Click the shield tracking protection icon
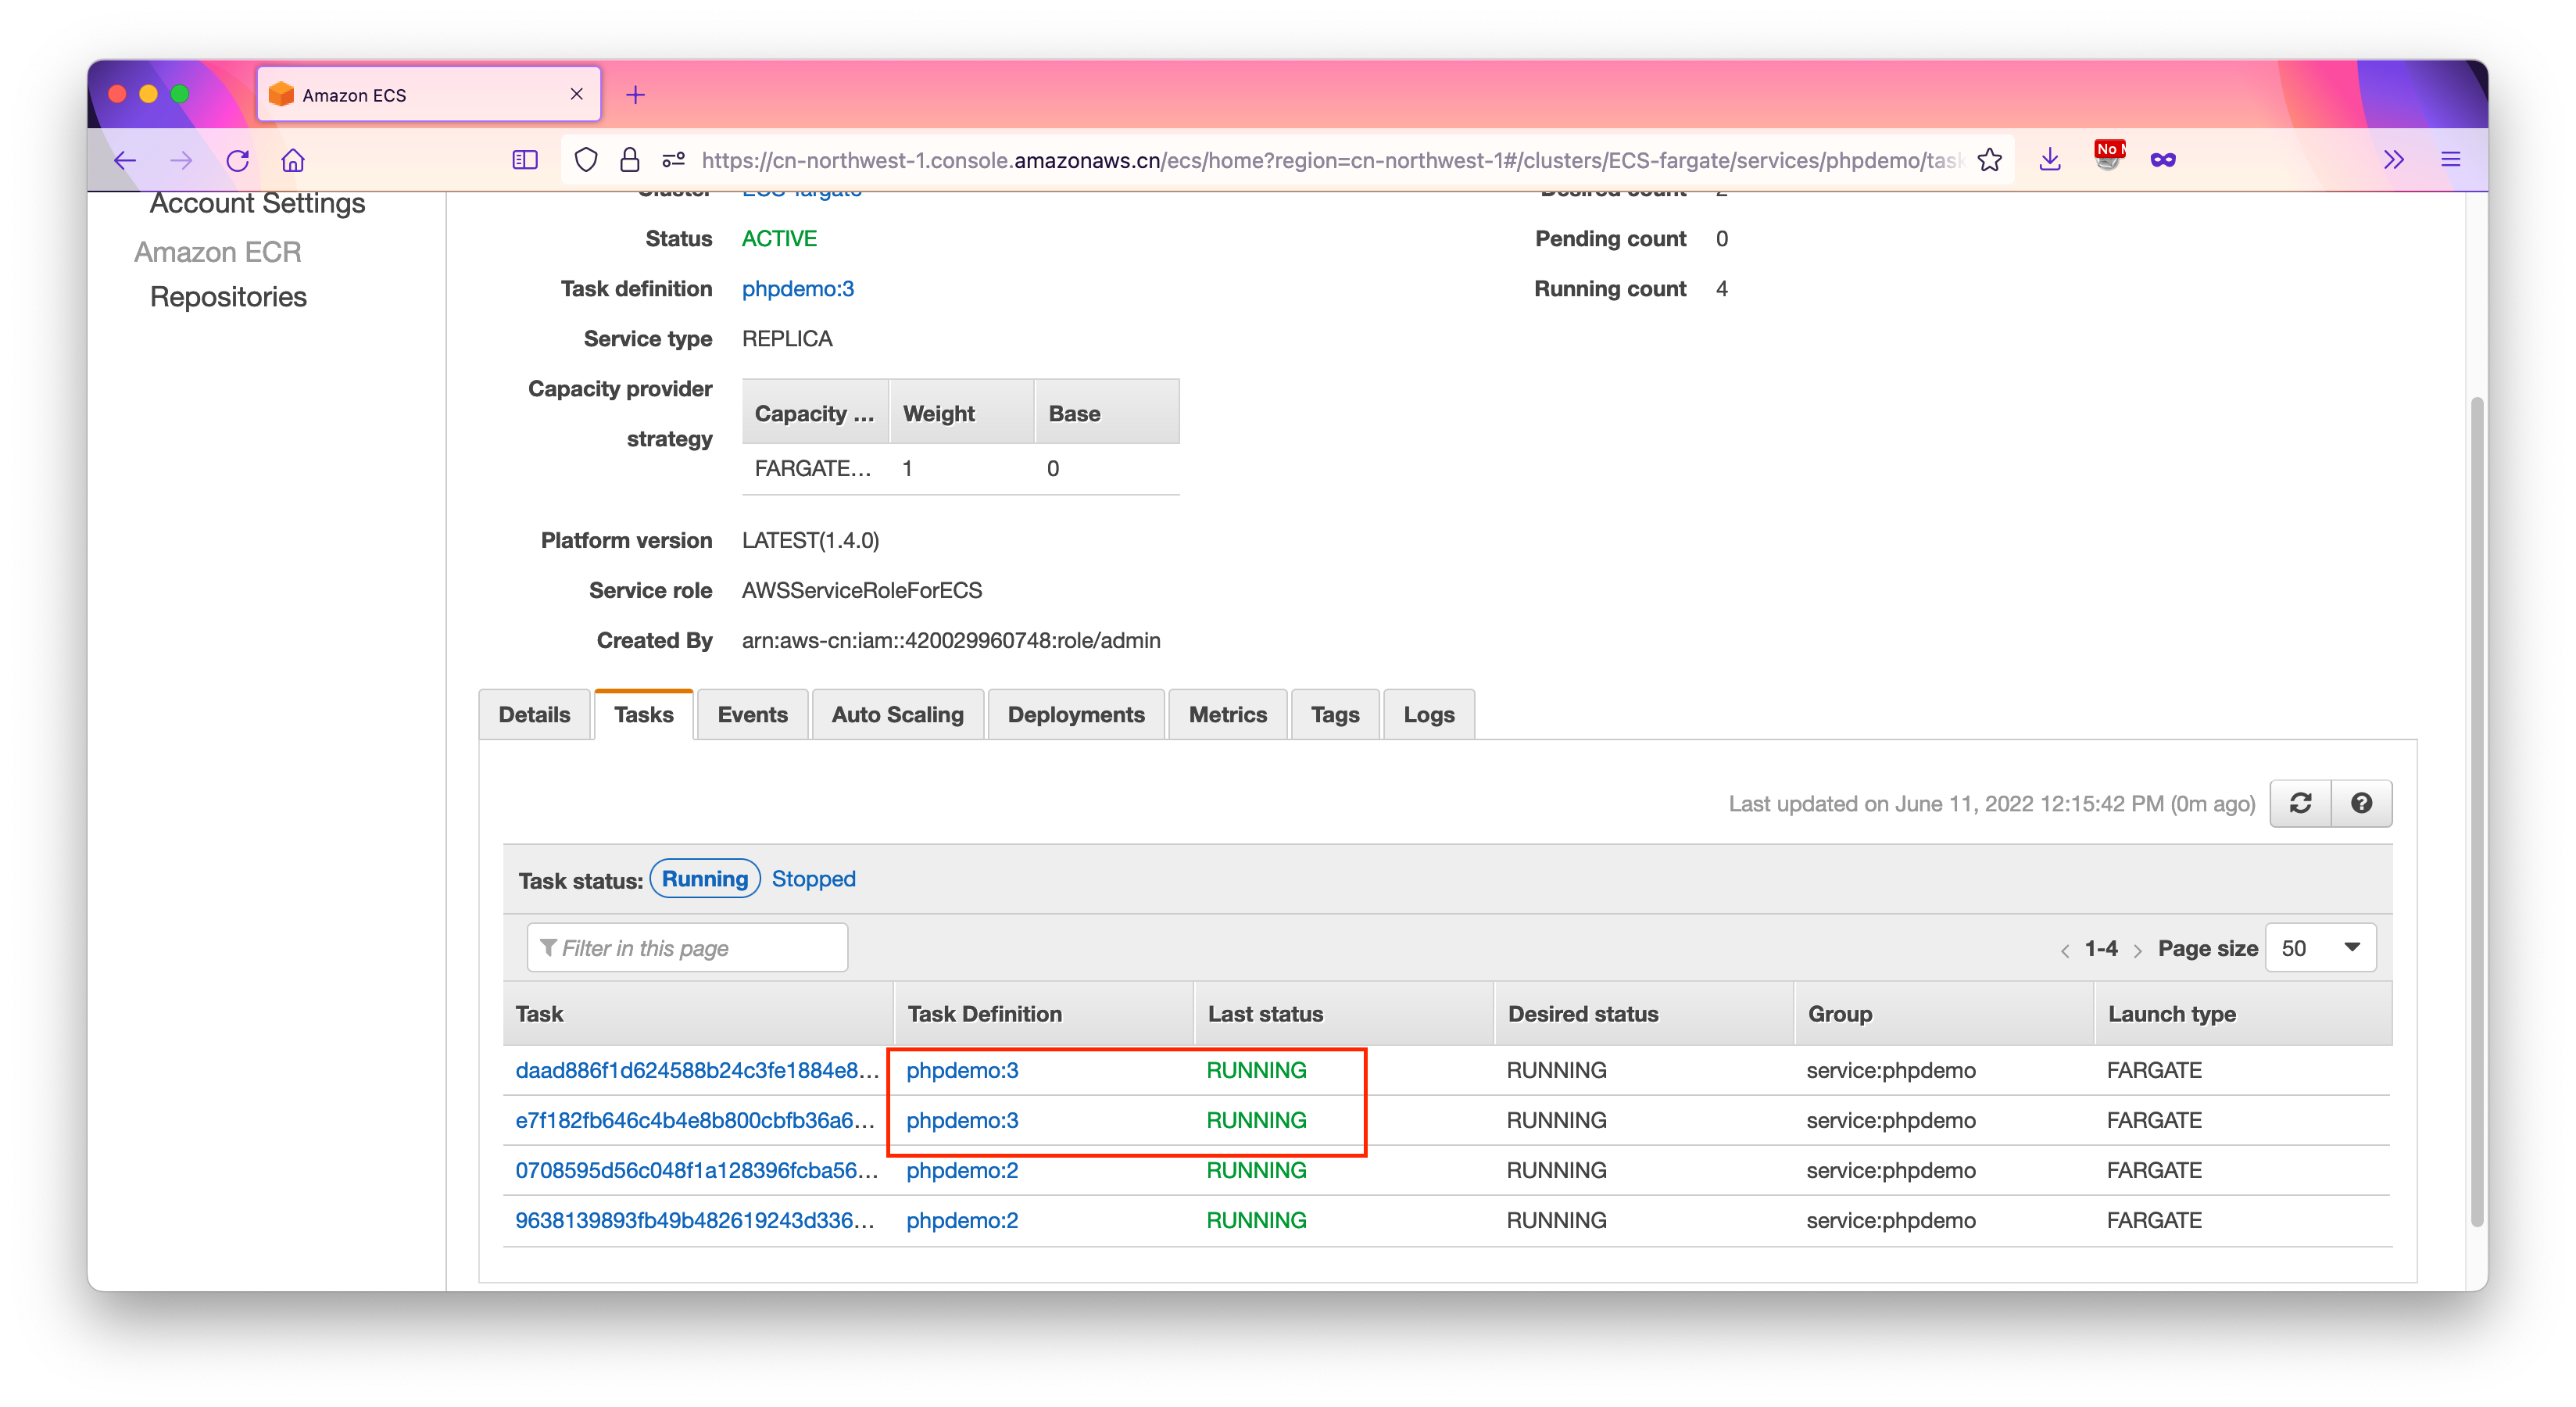This screenshot has height=1407, width=2576. pyautogui.click(x=586, y=160)
